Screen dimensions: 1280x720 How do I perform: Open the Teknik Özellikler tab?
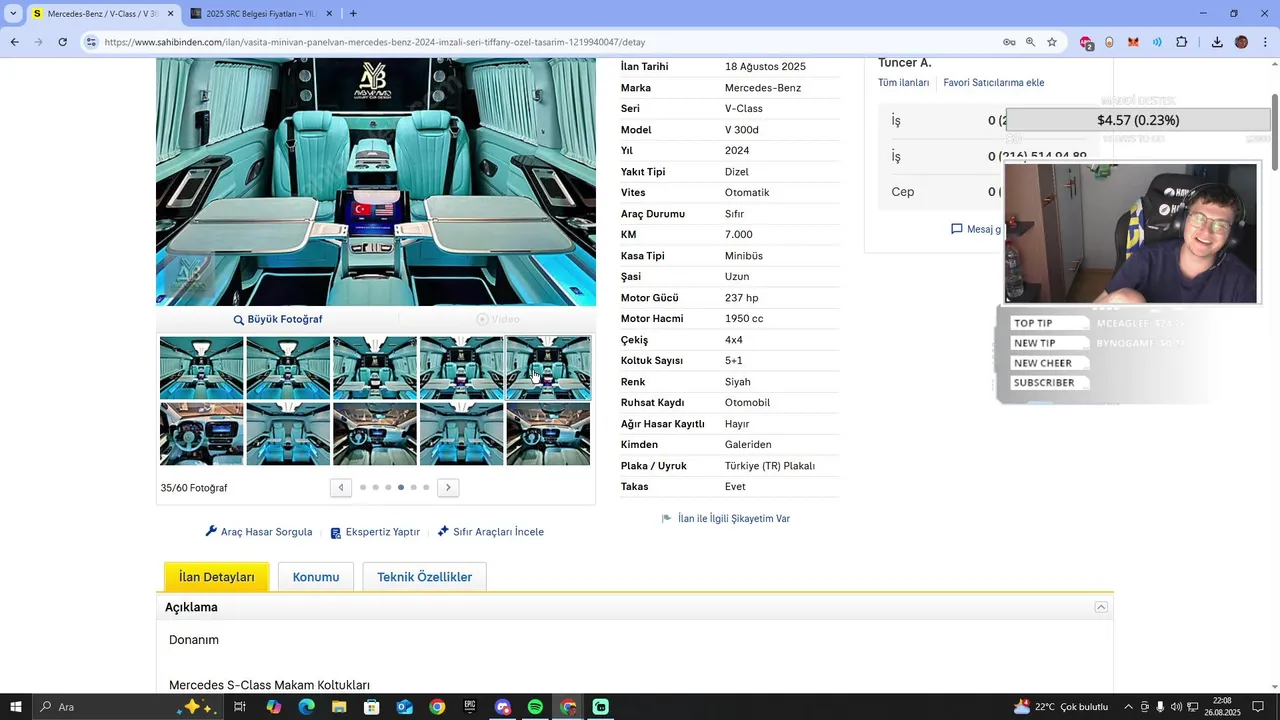(424, 577)
